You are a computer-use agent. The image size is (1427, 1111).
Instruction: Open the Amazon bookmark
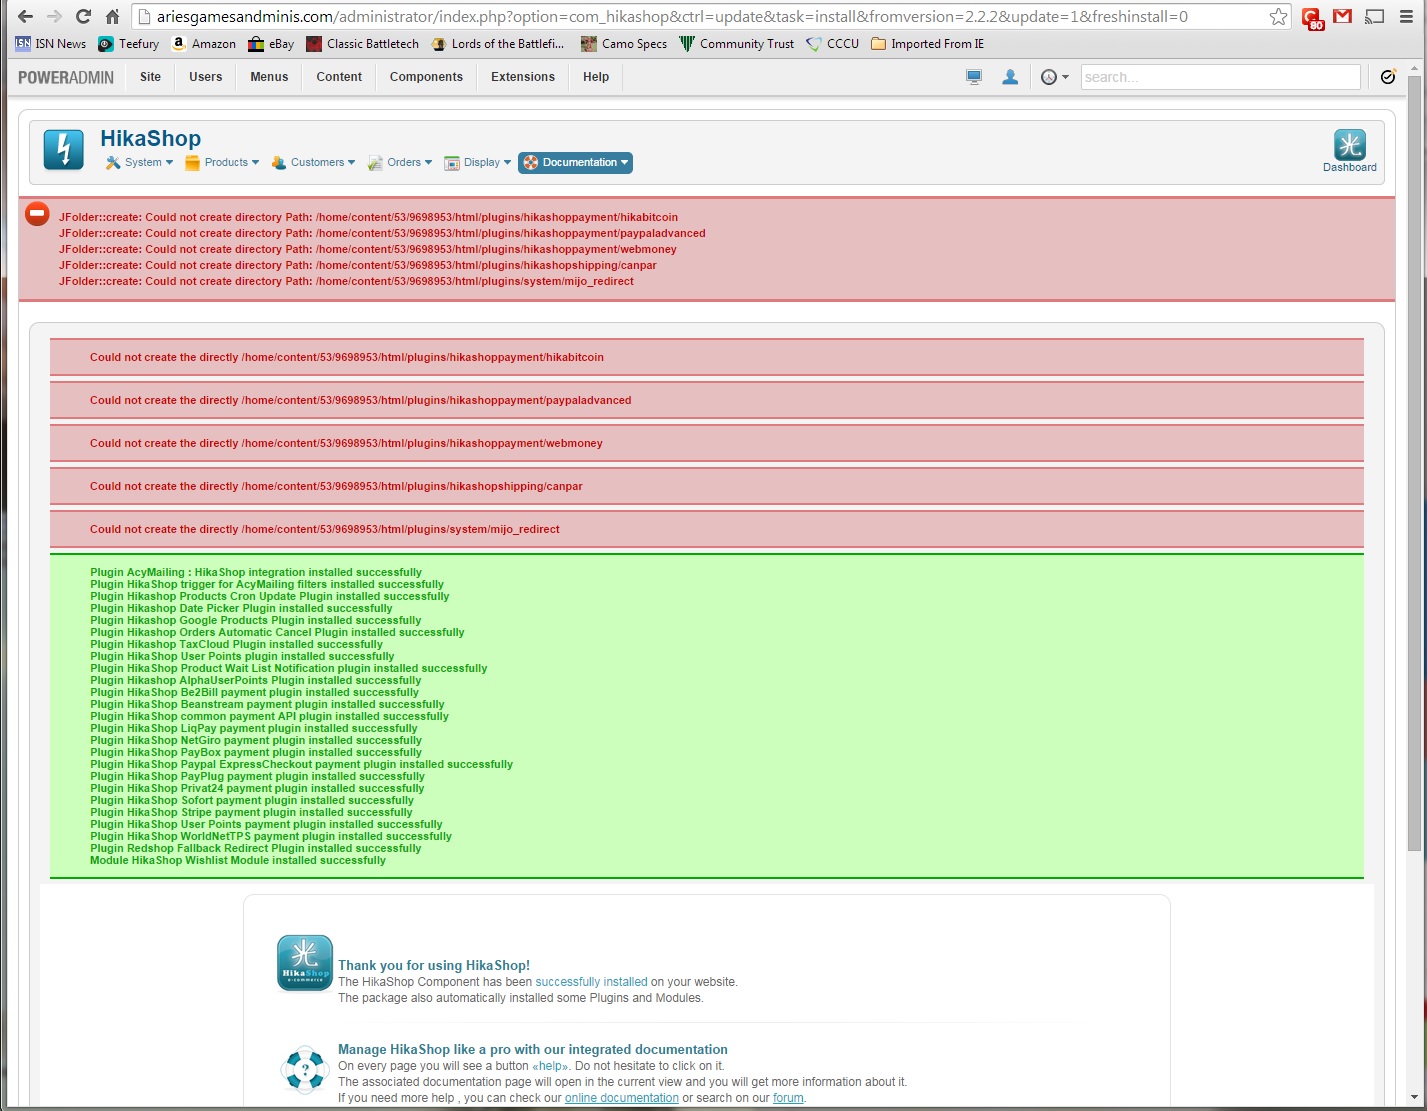pyautogui.click(x=204, y=44)
